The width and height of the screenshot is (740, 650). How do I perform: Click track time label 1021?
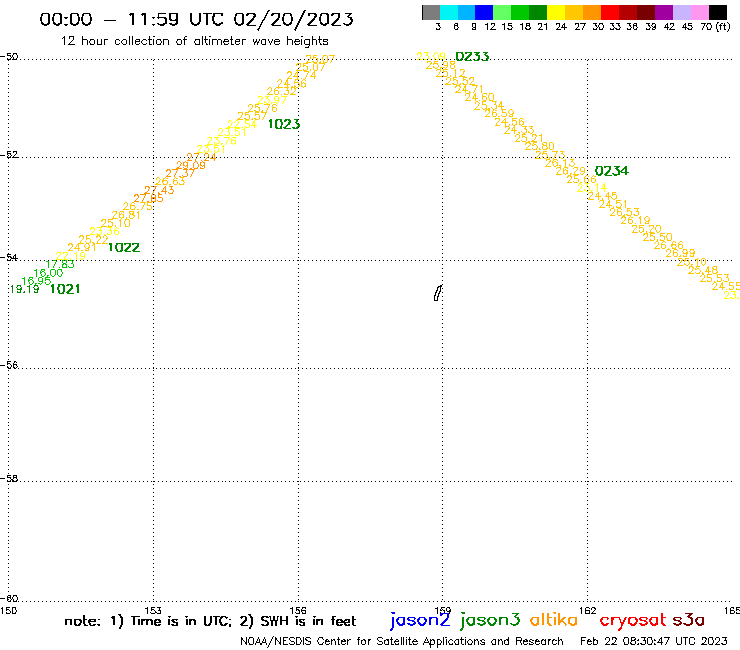coord(65,289)
